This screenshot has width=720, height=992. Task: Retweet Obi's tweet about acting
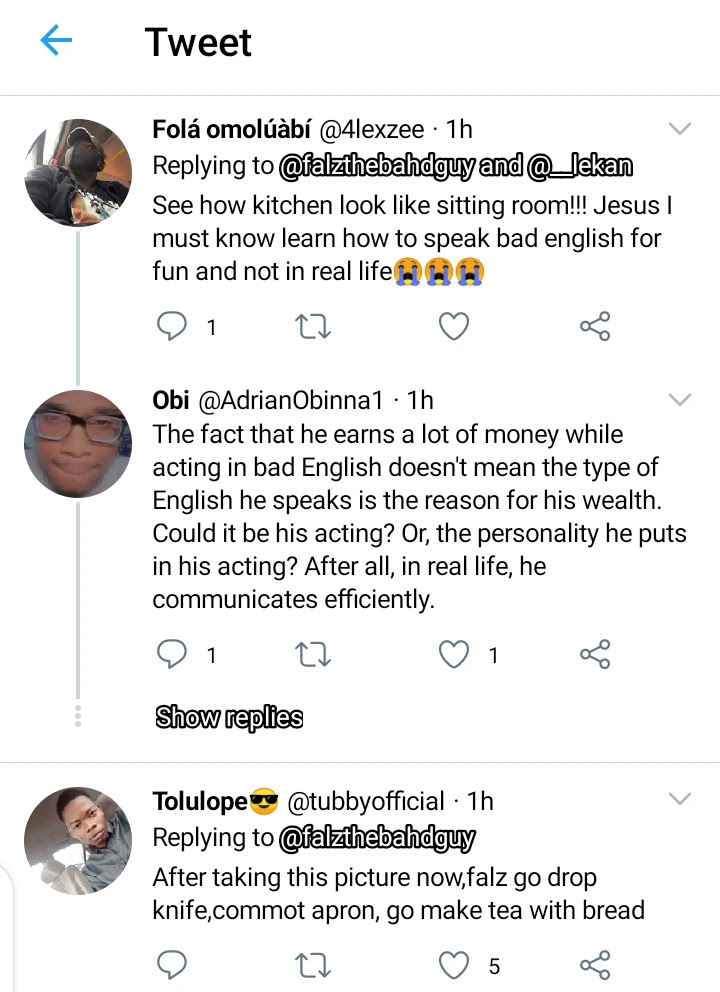314,655
